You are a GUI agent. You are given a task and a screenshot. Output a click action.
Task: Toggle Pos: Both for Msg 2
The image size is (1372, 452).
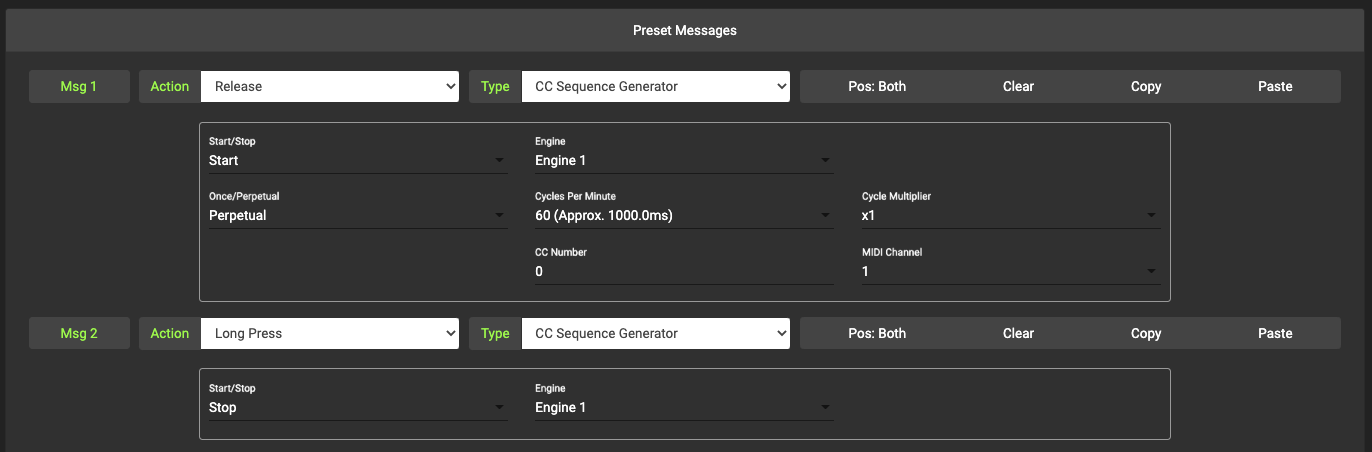(876, 334)
